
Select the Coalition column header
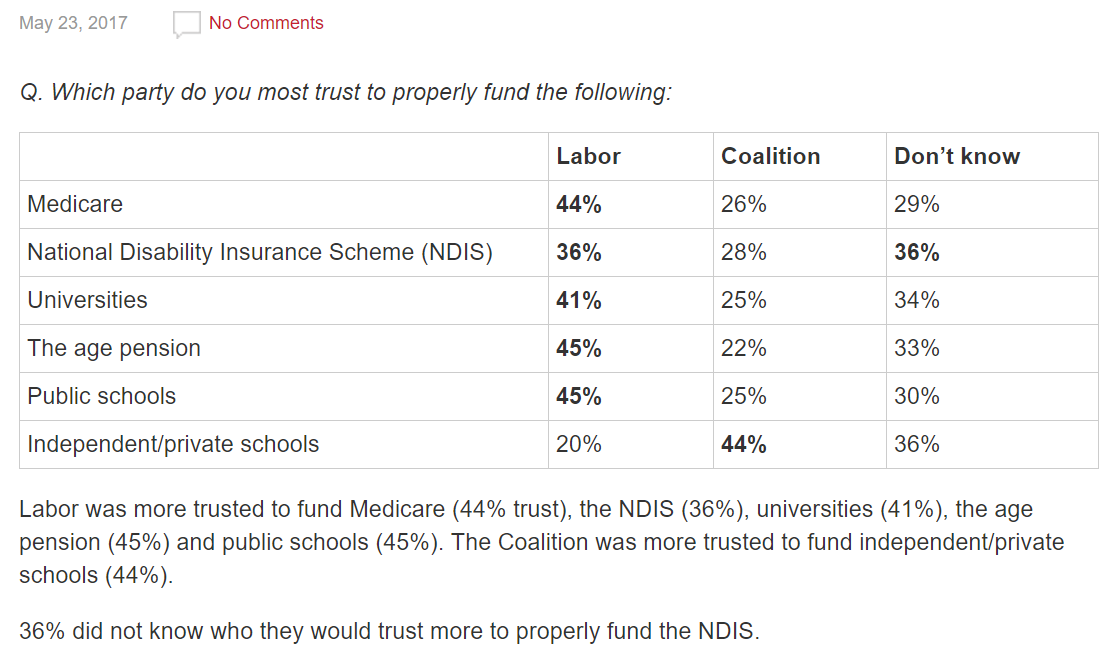[x=770, y=157]
